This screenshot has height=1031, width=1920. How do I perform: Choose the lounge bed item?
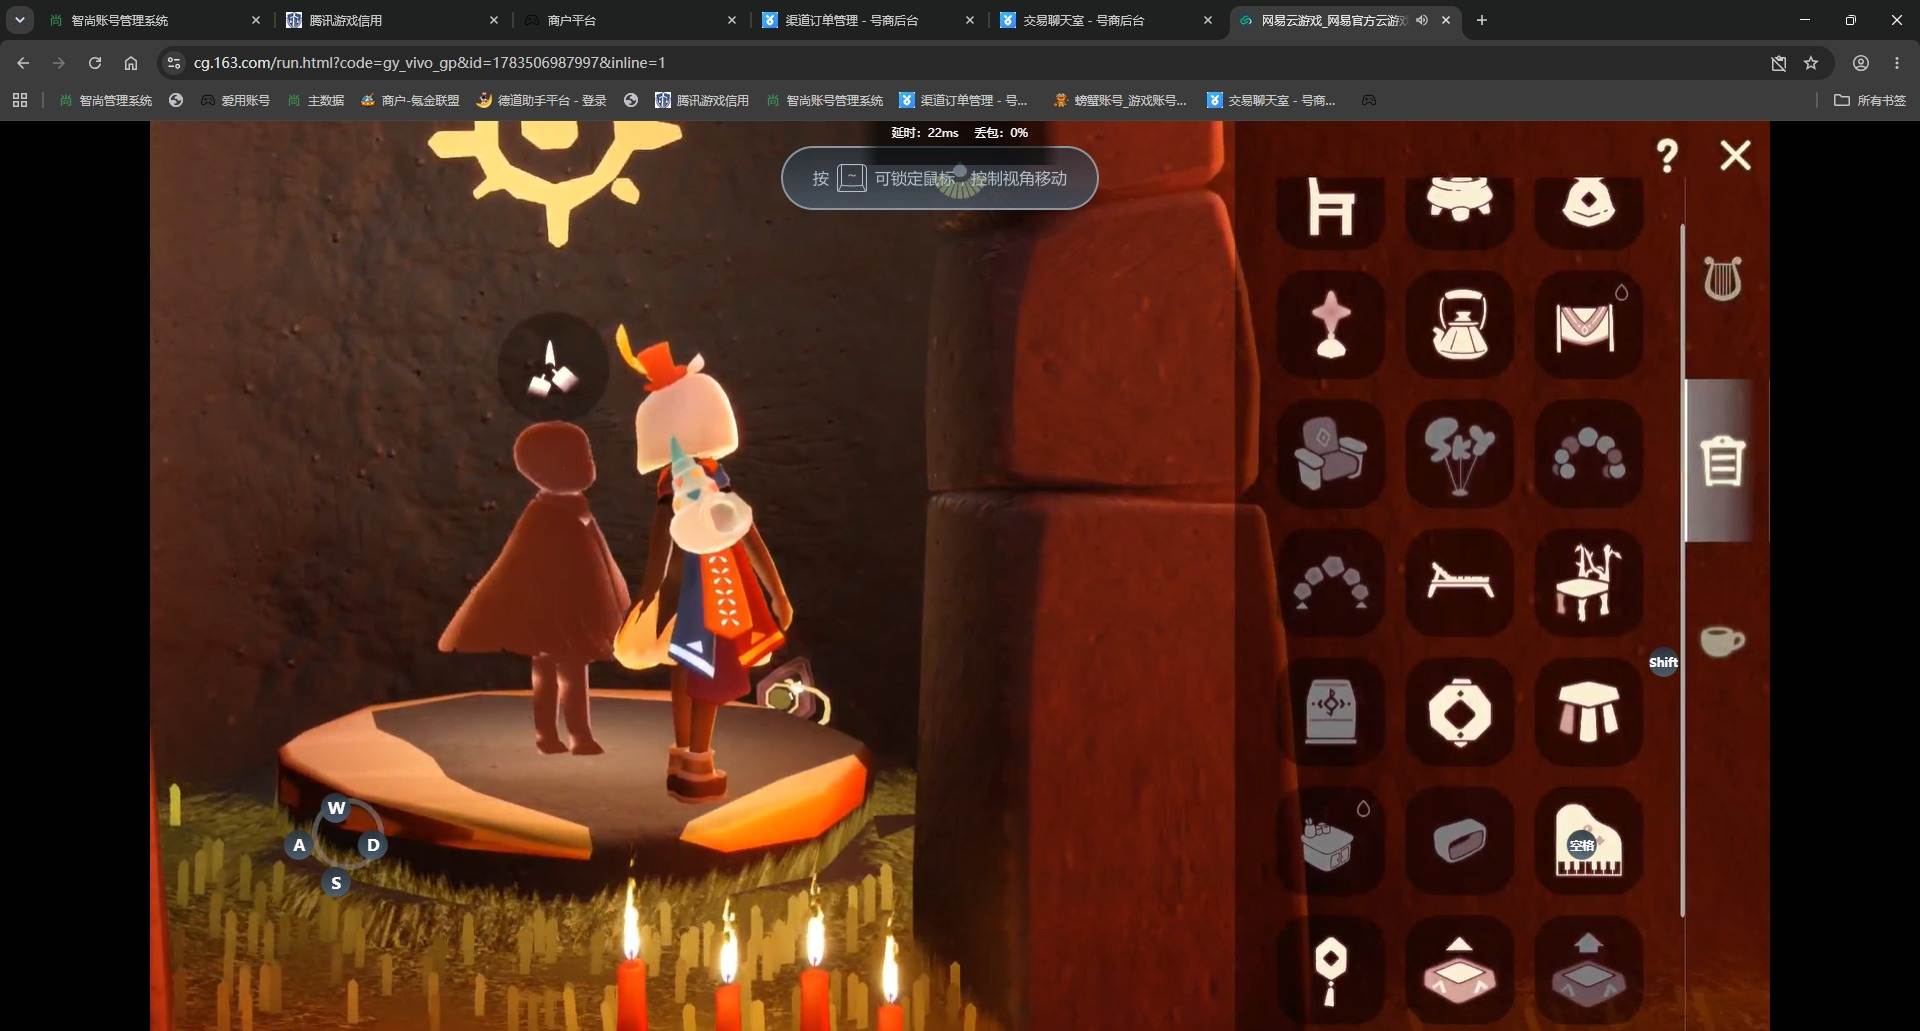(1459, 582)
